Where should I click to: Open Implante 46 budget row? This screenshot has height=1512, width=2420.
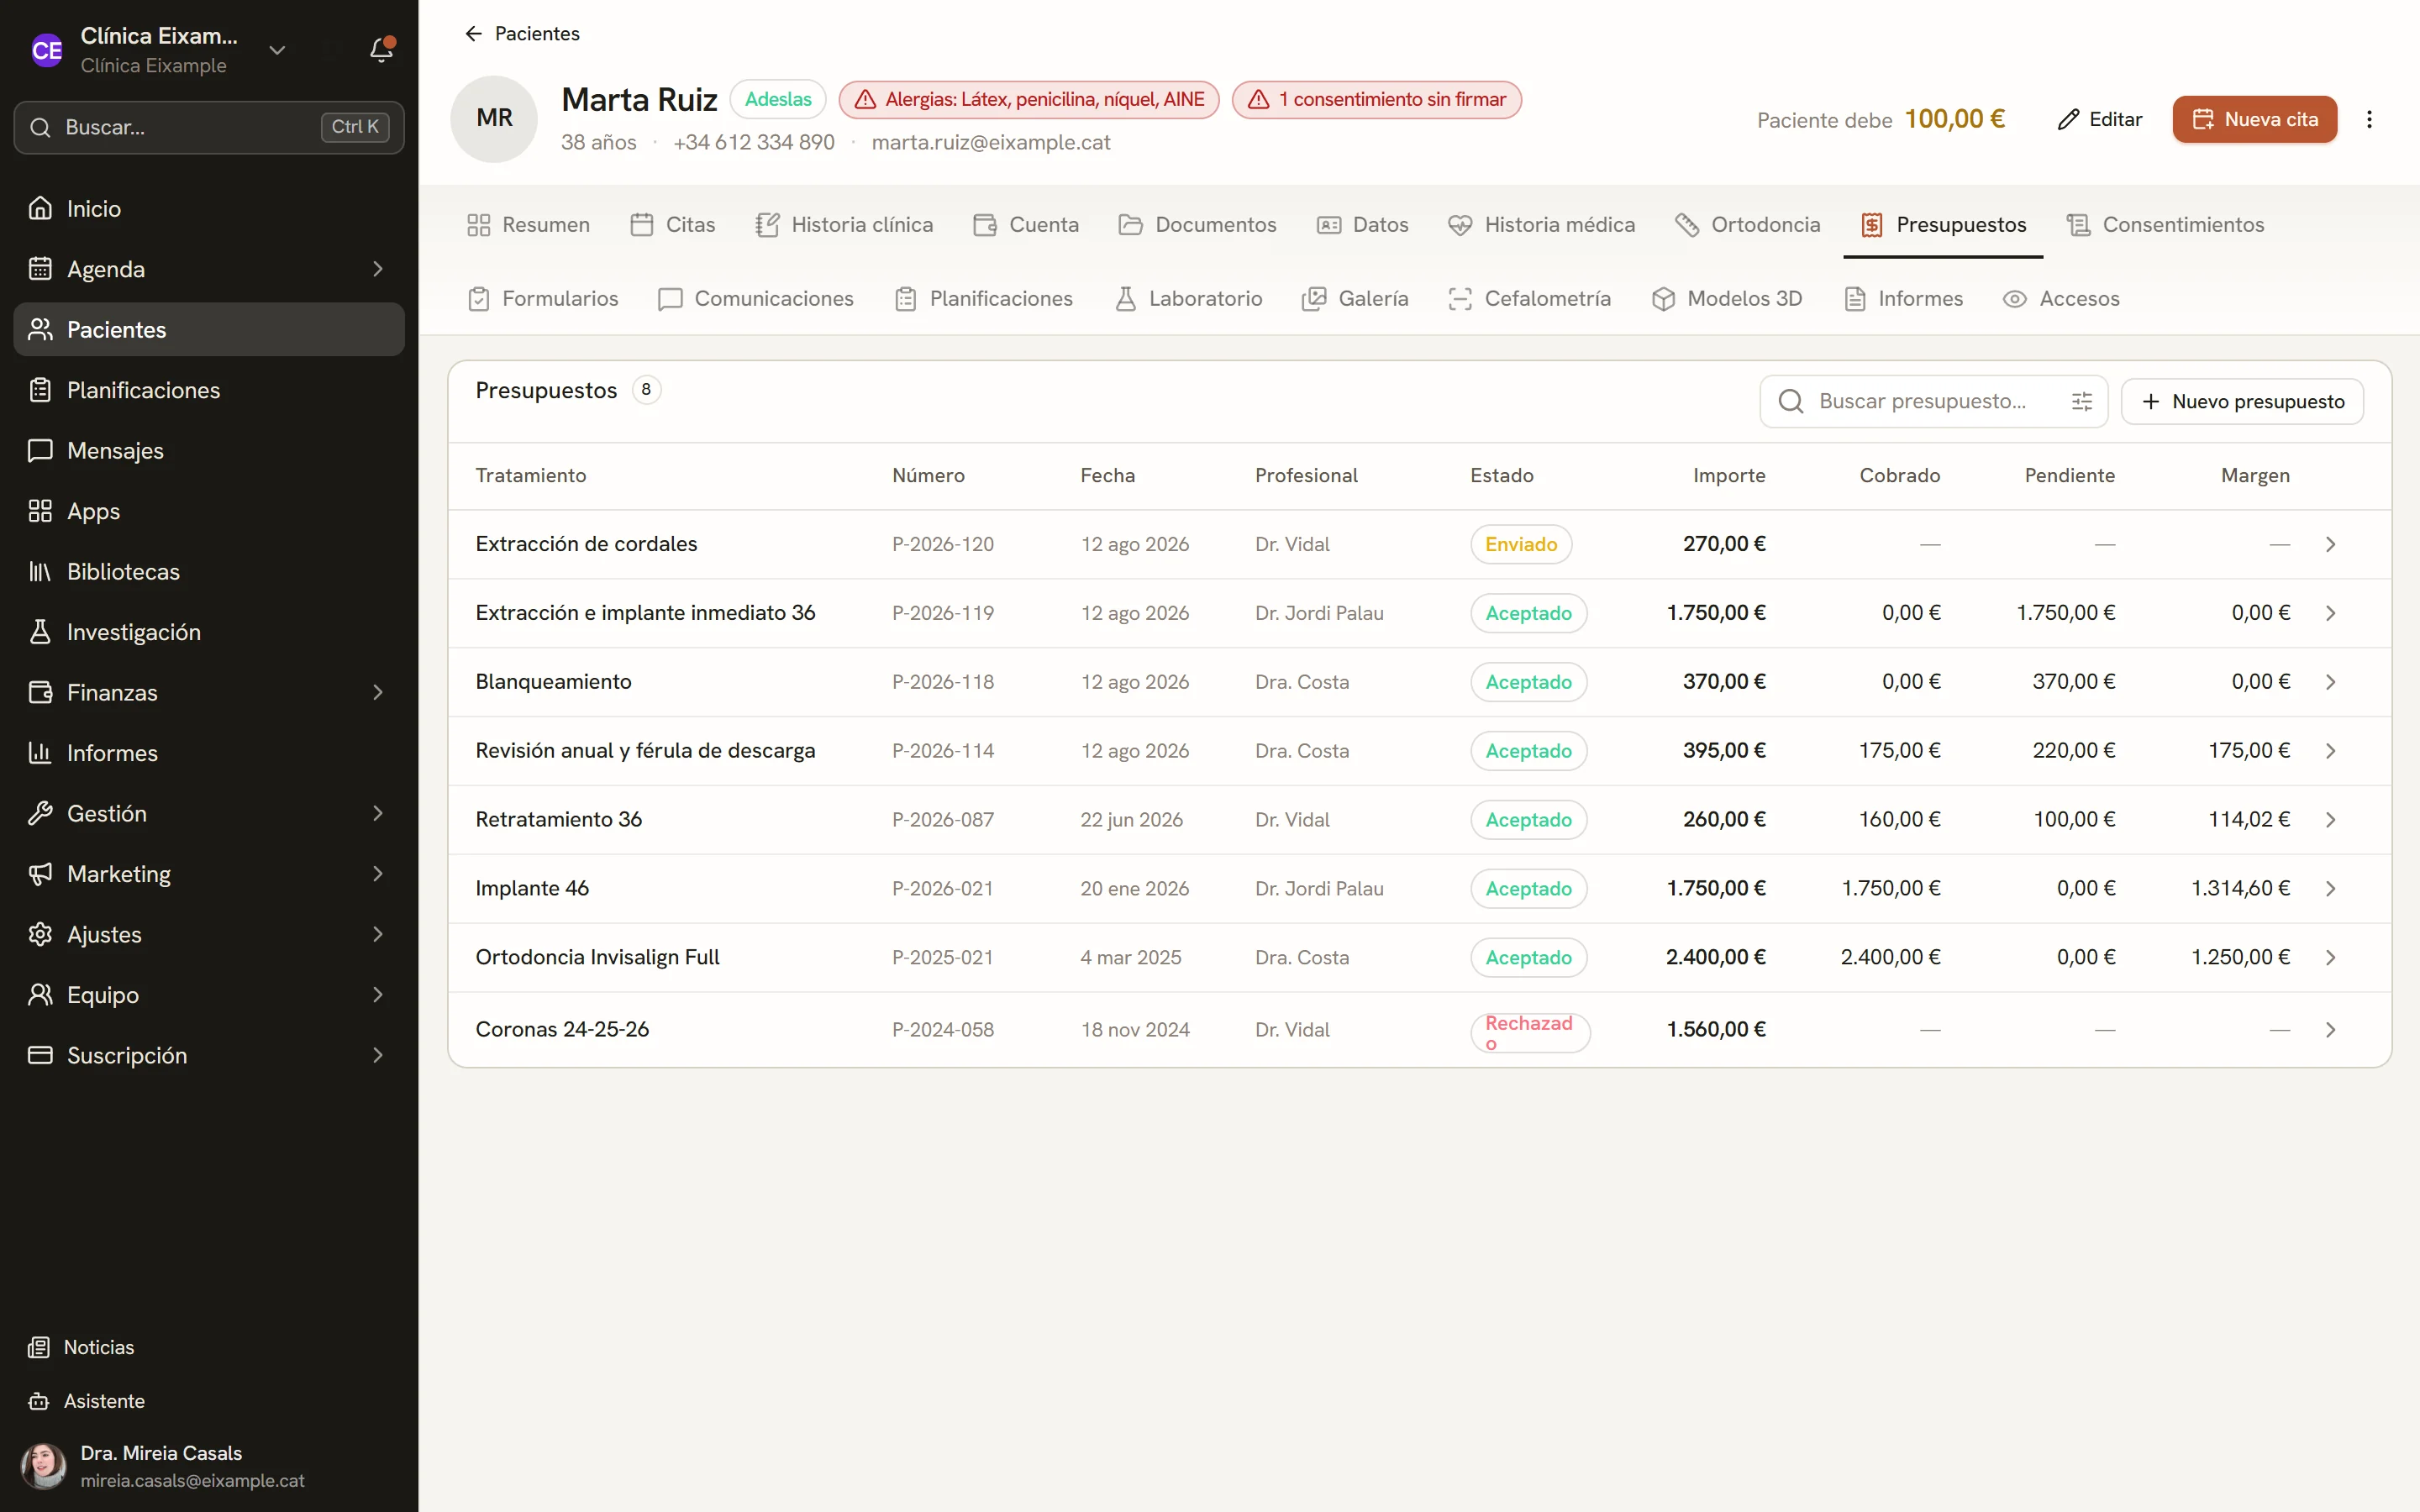[1419, 888]
